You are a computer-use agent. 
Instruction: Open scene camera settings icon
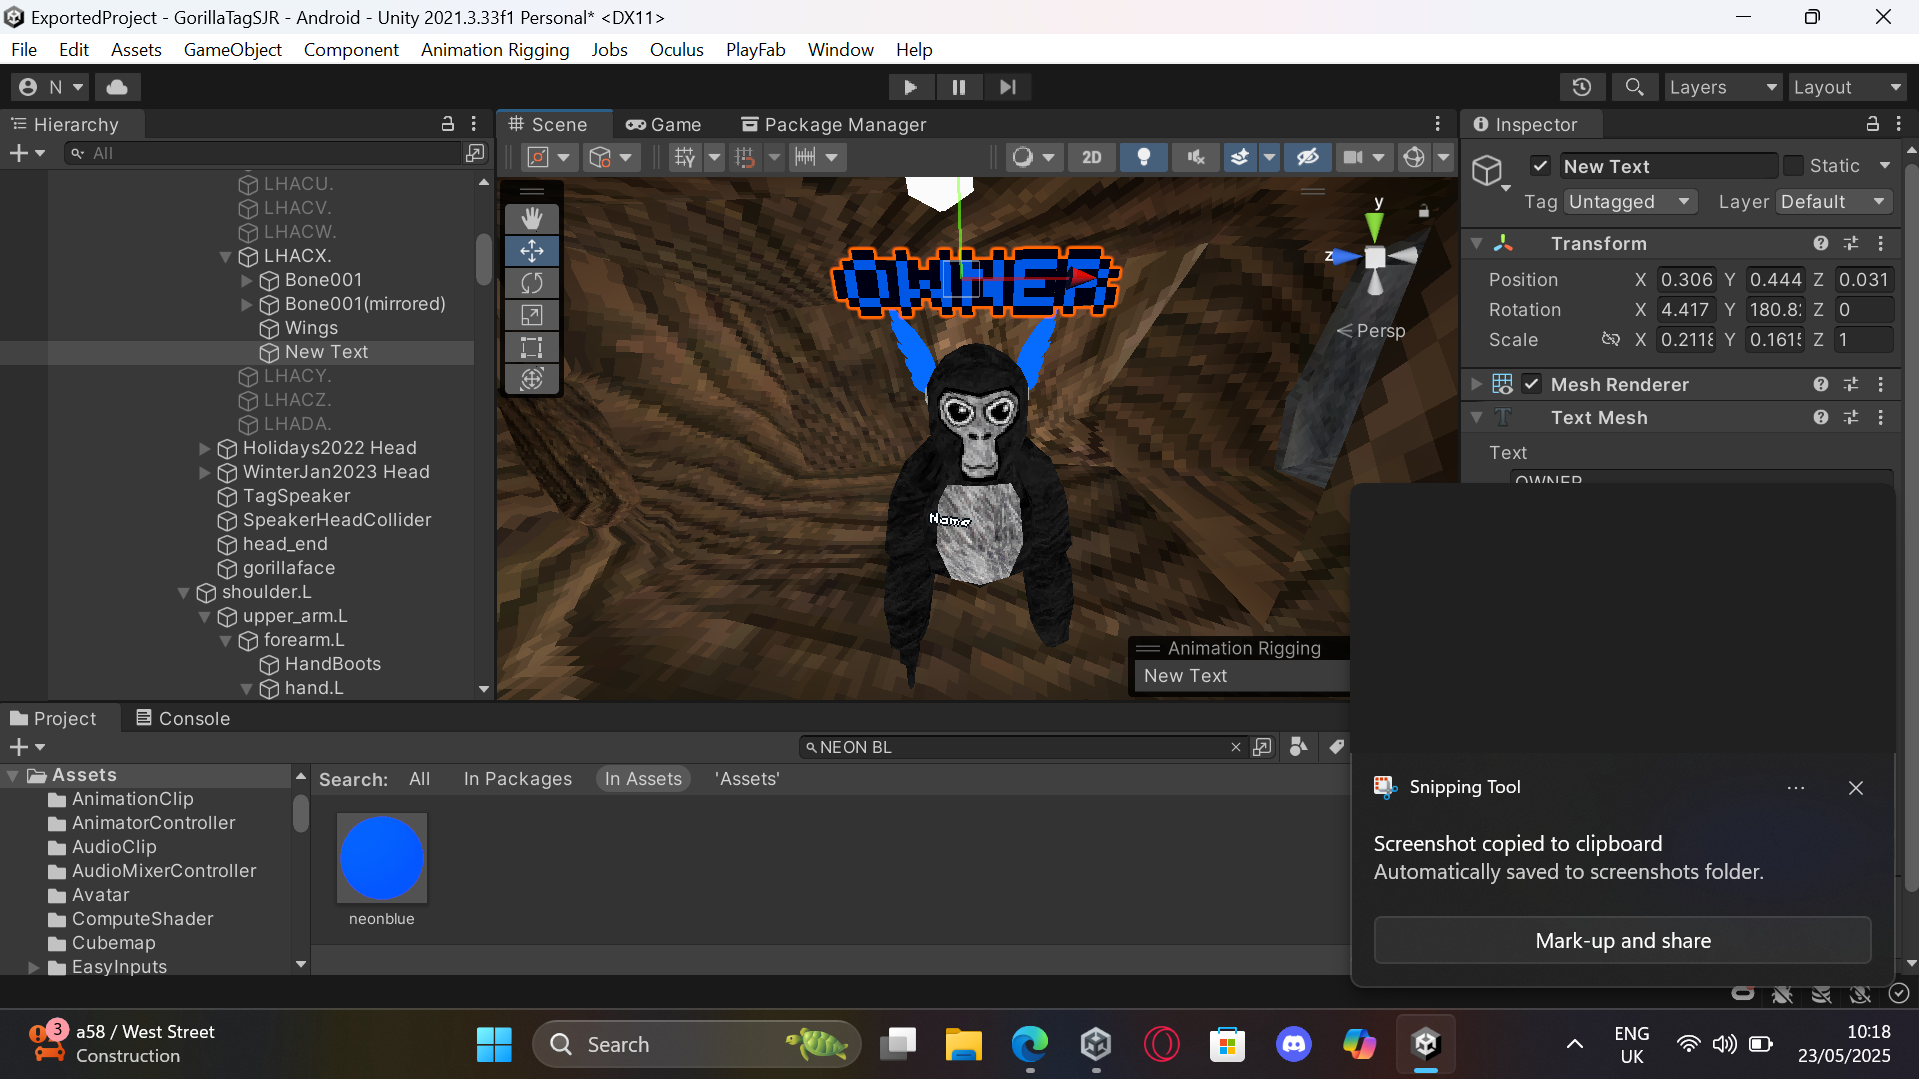point(1353,157)
